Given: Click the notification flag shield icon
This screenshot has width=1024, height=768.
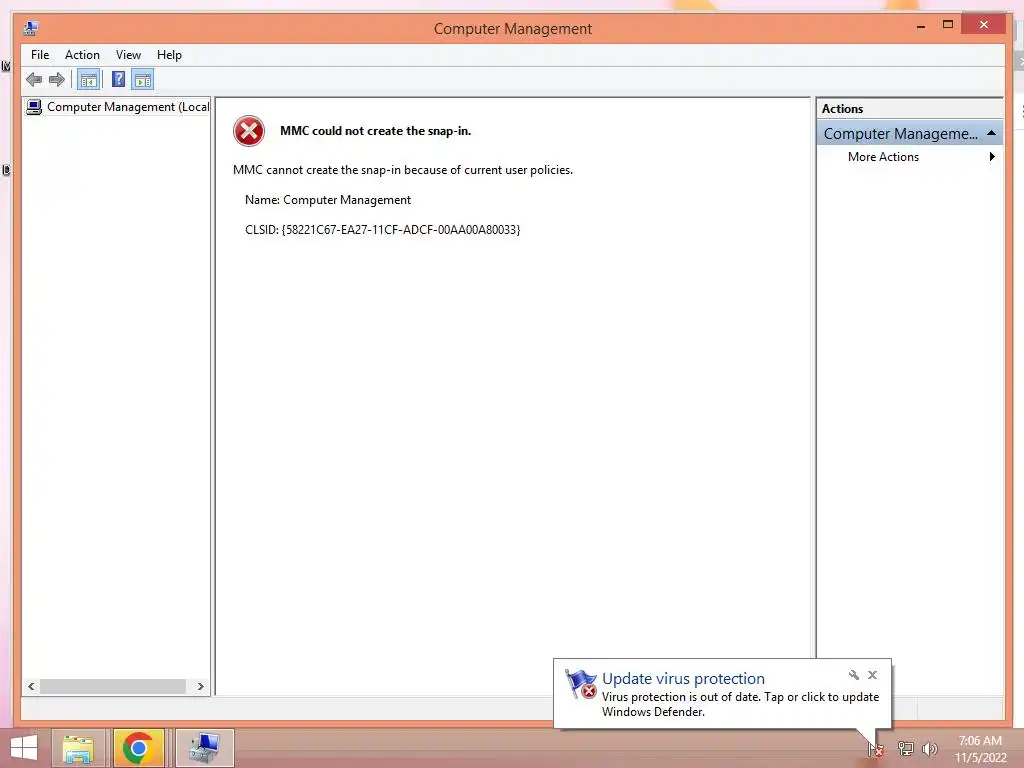Looking at the screenshot, I should [581, 684].
